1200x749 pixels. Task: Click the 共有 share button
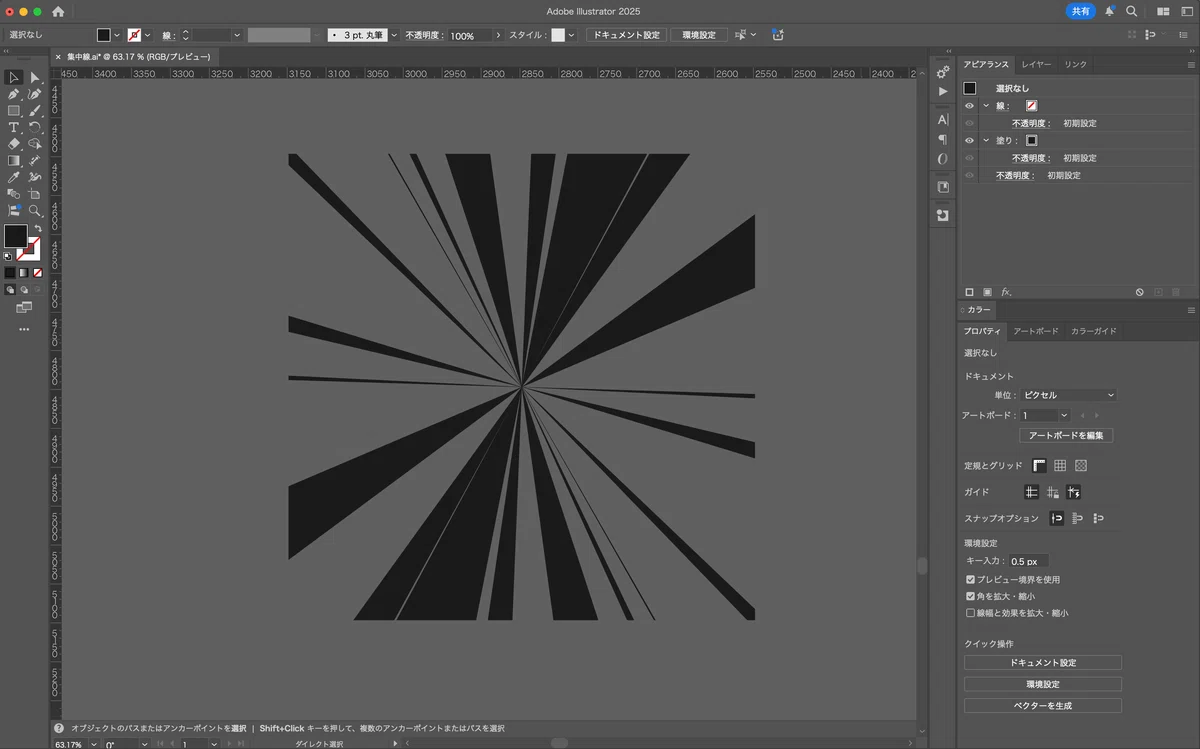(x=1081, y=11)
